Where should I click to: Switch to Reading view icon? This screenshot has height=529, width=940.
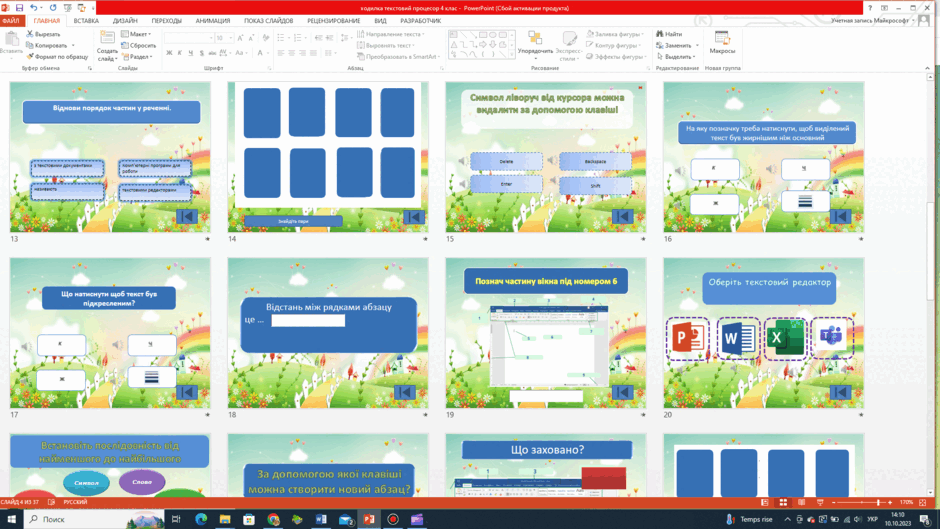802,503
